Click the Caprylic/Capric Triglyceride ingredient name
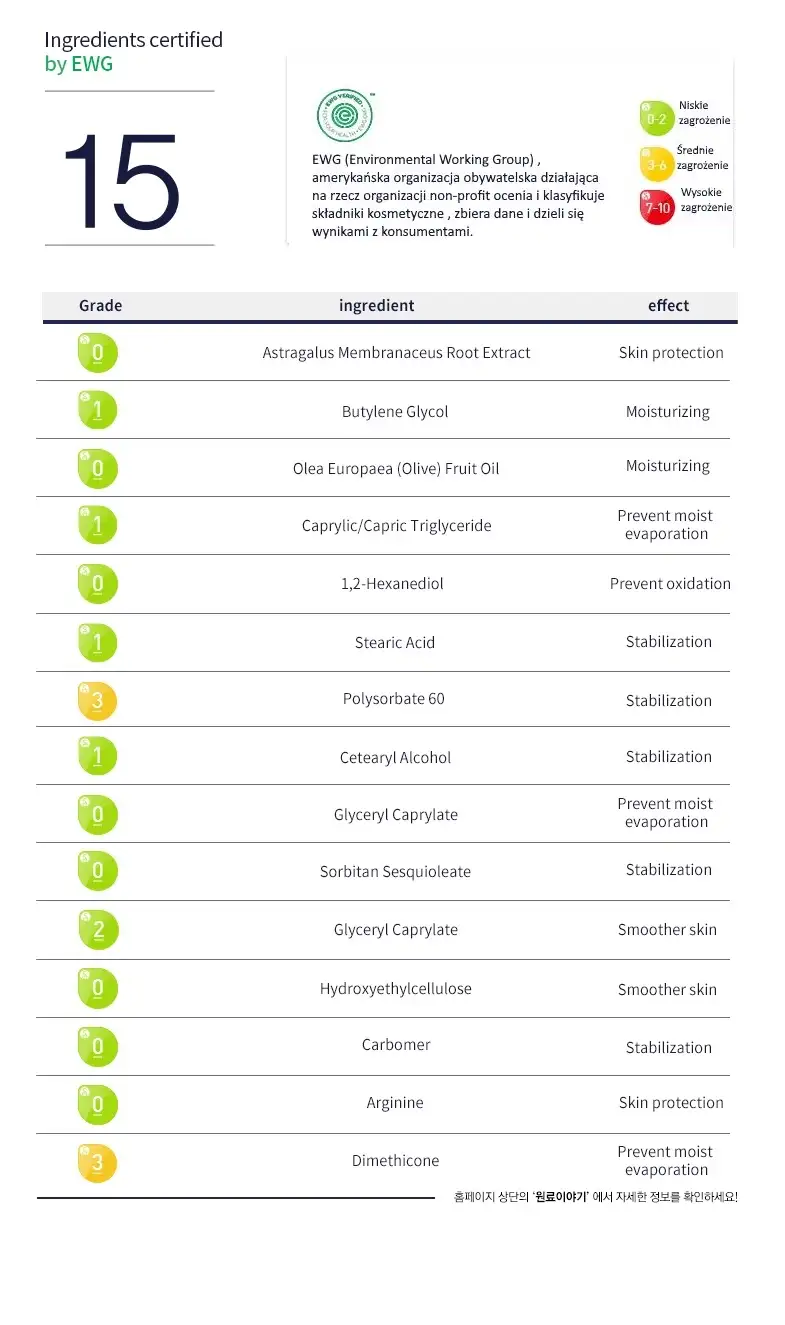The width and height of the screenshot is (785, 1325). coord(396,526)
